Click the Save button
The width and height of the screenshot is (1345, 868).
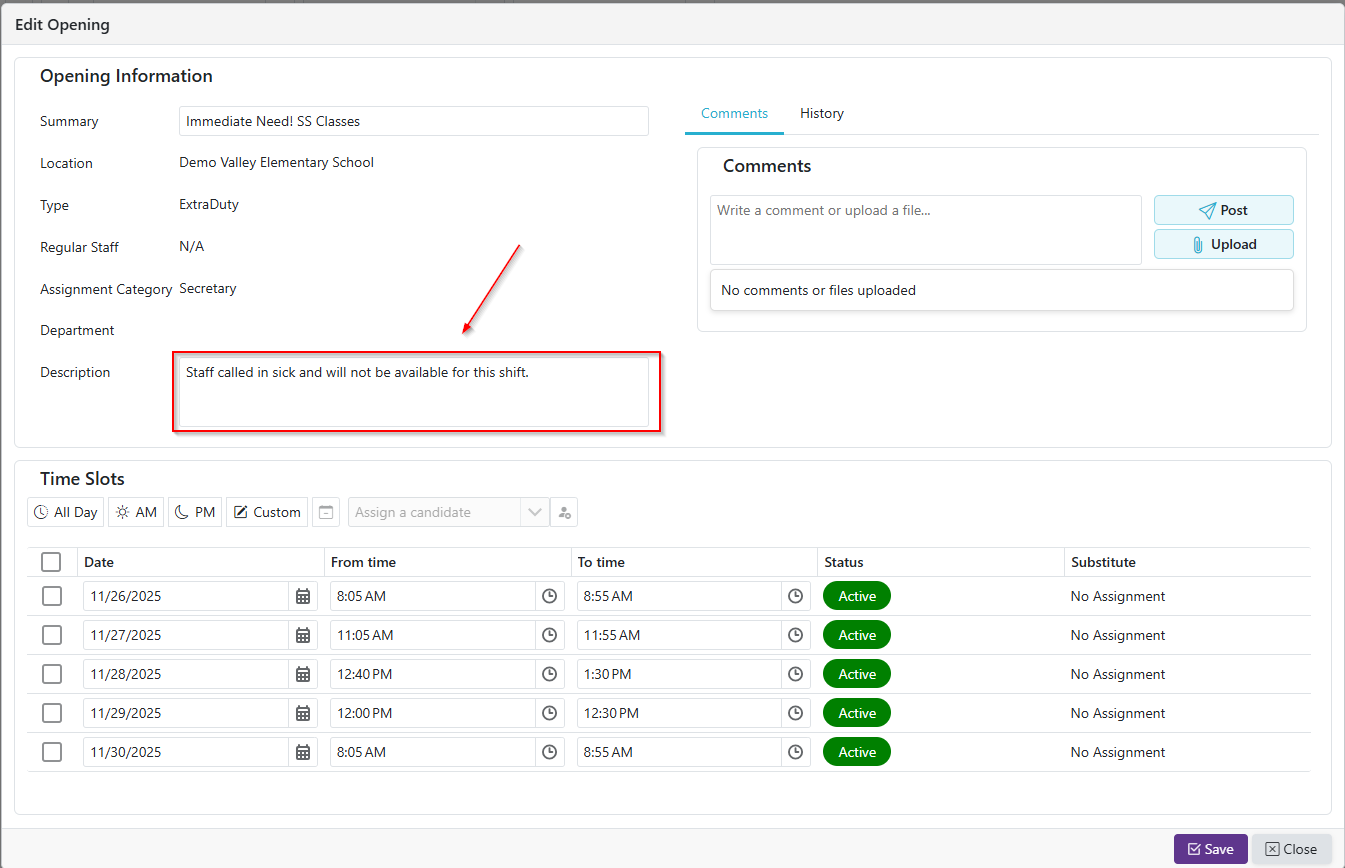pos(1210,849)
